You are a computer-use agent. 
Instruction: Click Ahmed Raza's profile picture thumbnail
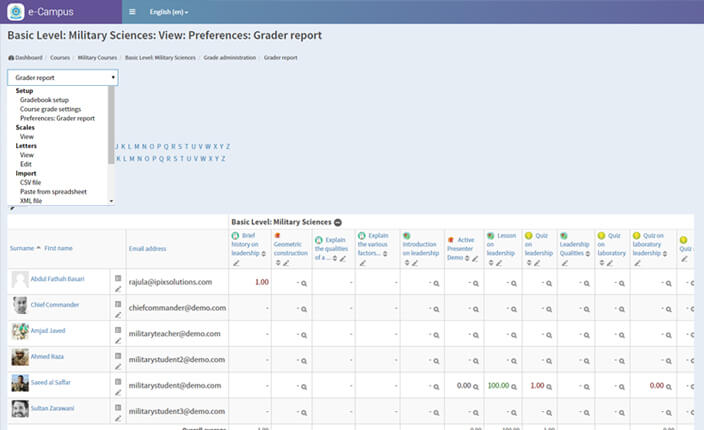click(20, 357)
